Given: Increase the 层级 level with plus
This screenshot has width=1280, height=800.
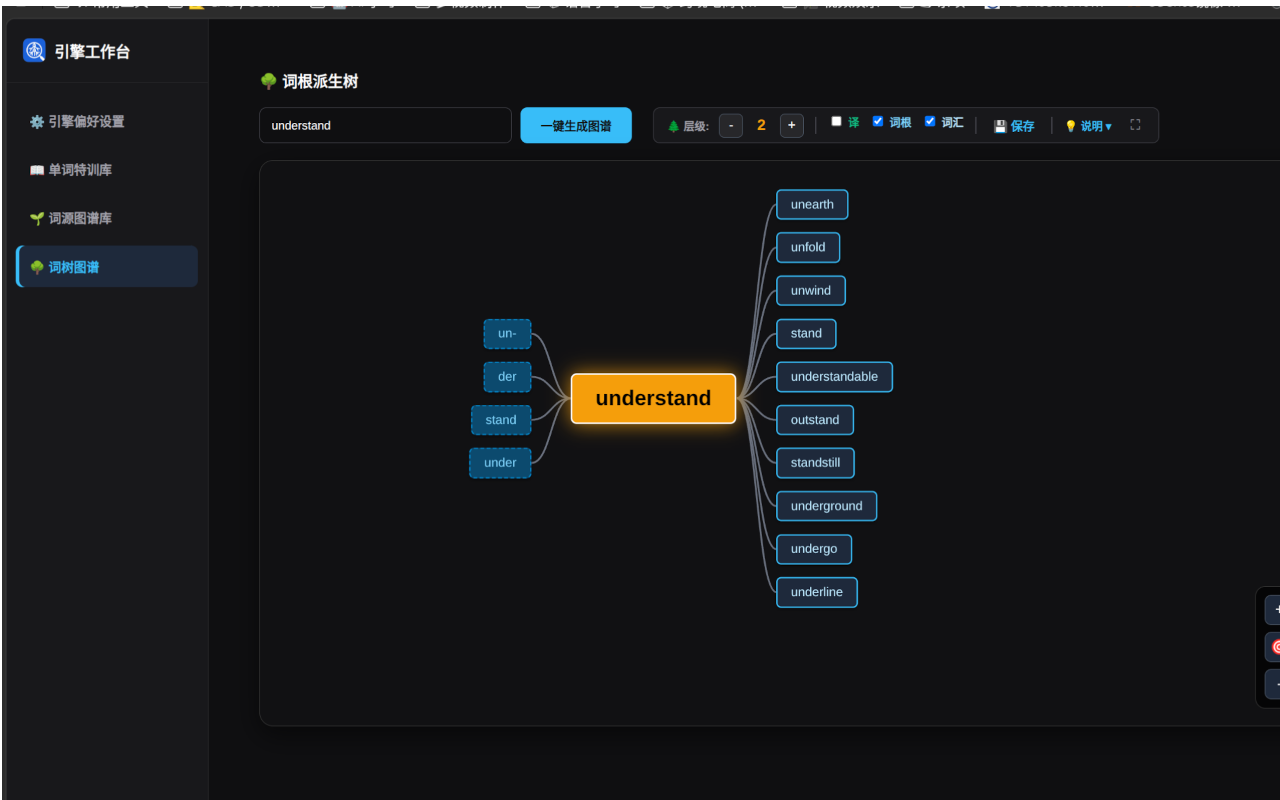Looking at the screenshot, I should pos(792,125).
